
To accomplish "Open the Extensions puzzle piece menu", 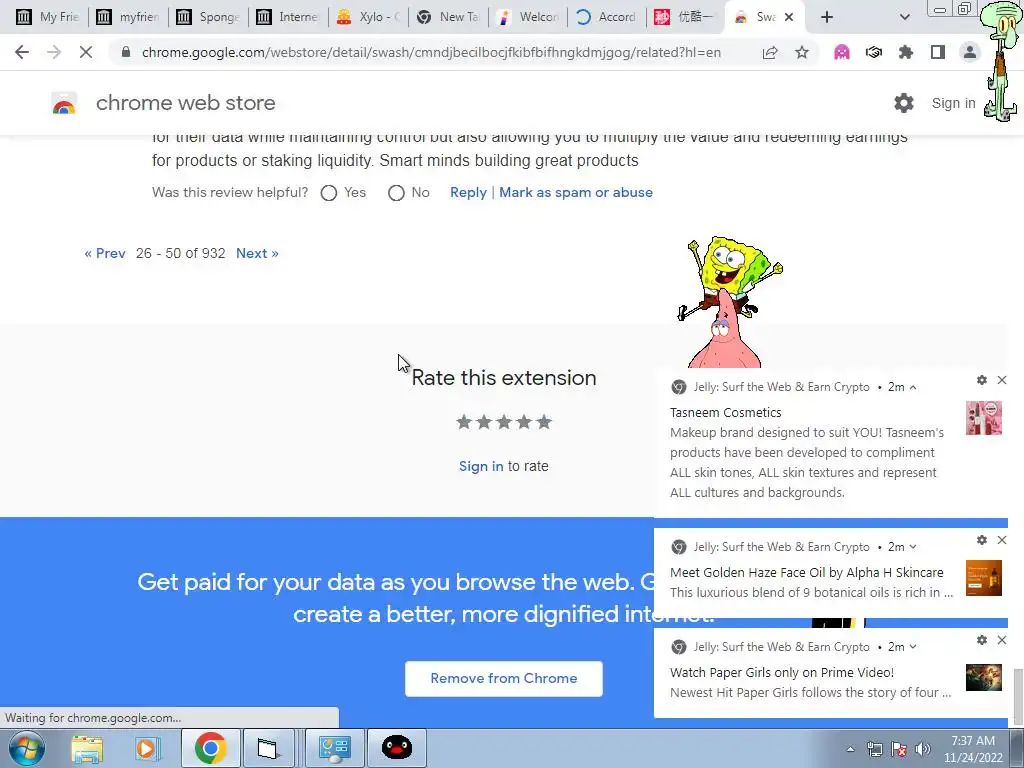I will [x=906, y=52].
